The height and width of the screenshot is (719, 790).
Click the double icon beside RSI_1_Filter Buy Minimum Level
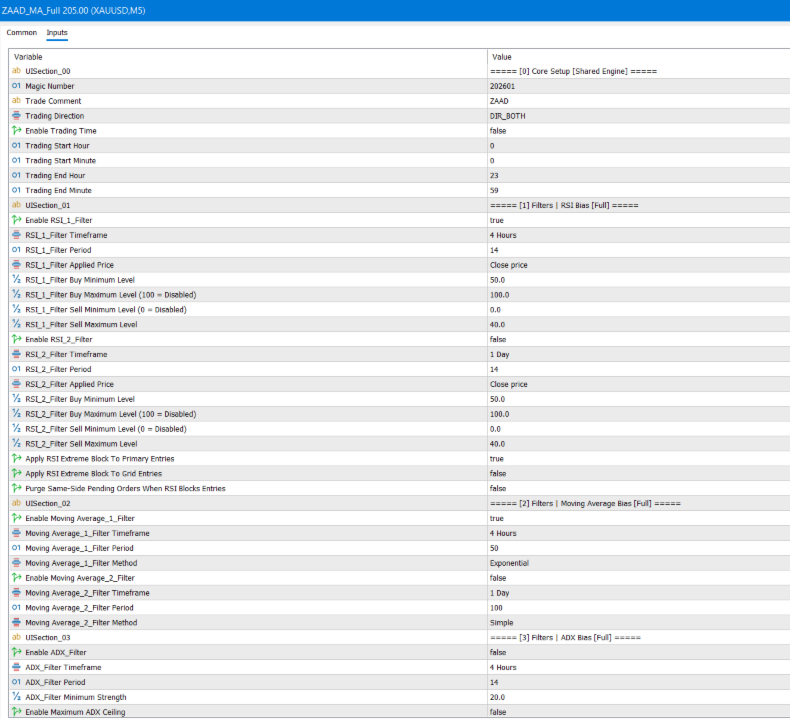click(17, 280)
